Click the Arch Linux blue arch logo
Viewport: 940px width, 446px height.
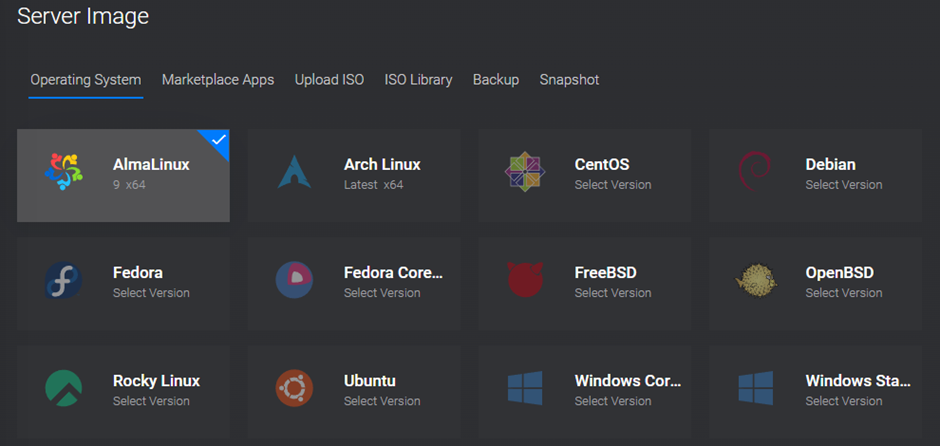point(294,172)
